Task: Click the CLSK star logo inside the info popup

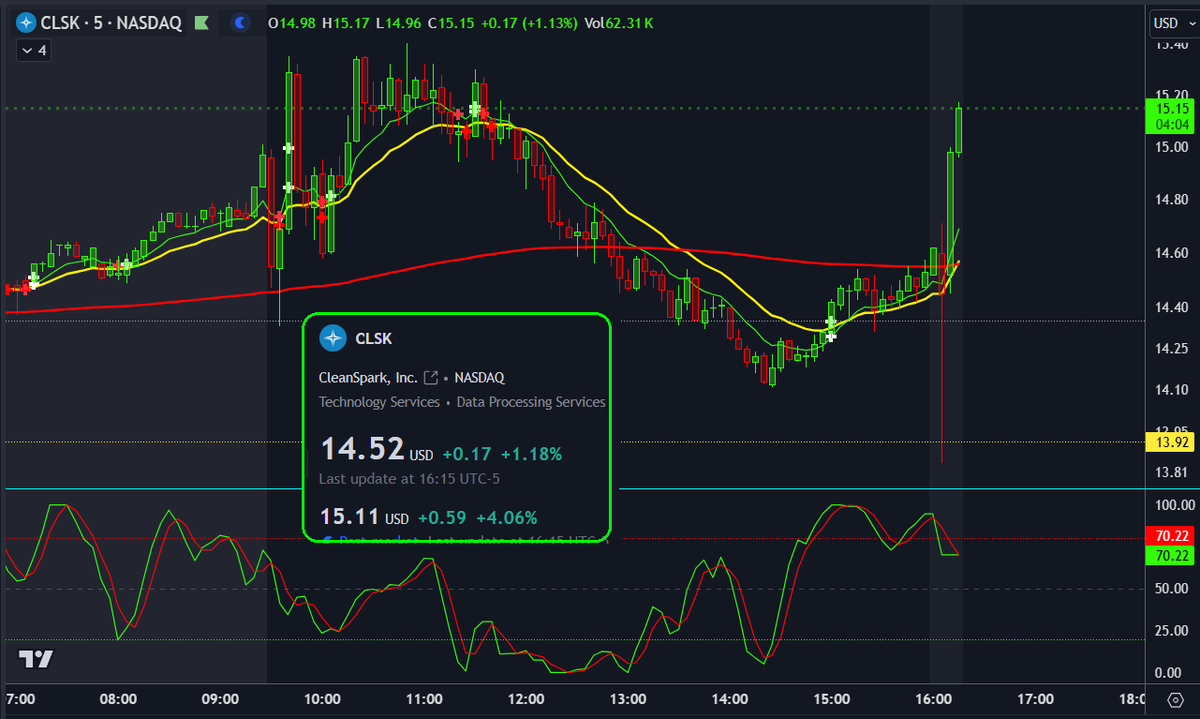Action: pyautogui.click(x=332, y=338)
